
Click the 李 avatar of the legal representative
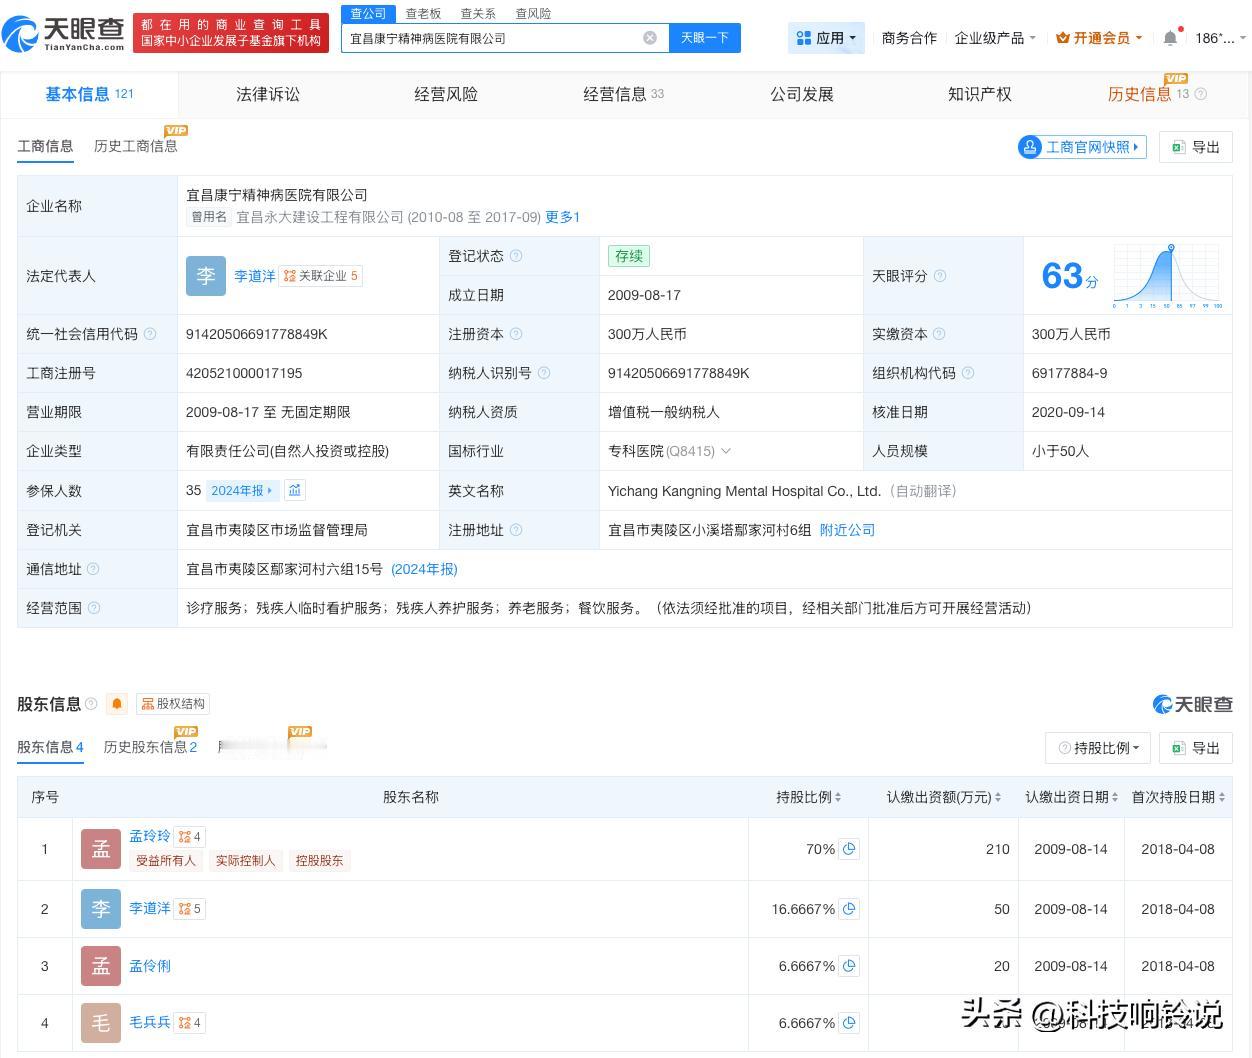click(206, 276)
